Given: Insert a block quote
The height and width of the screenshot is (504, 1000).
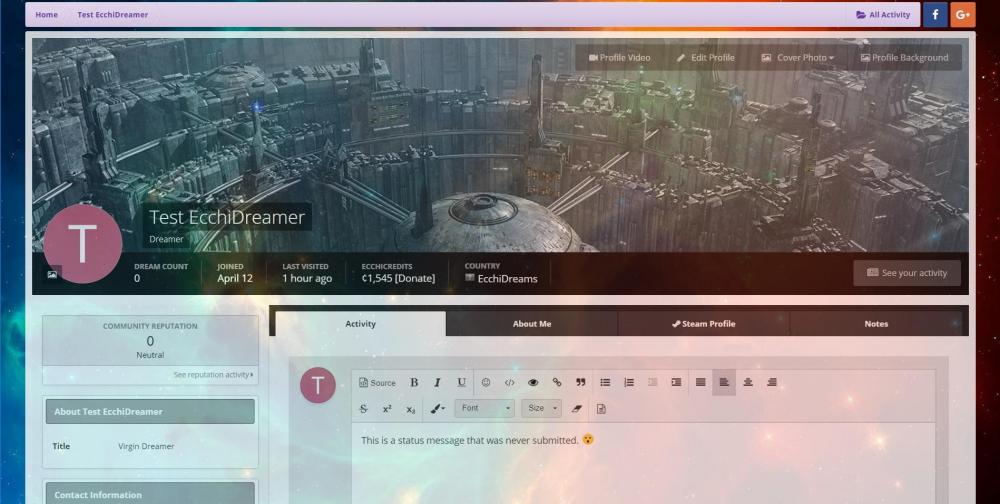Looking at the screenshot, I should [580, 383].
